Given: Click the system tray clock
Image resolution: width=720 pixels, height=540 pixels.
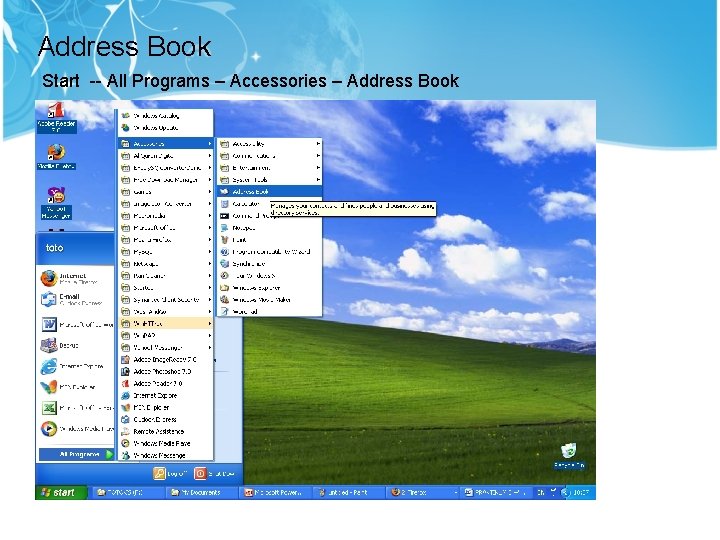Looking at the screenshot, I should coord(581,493).
